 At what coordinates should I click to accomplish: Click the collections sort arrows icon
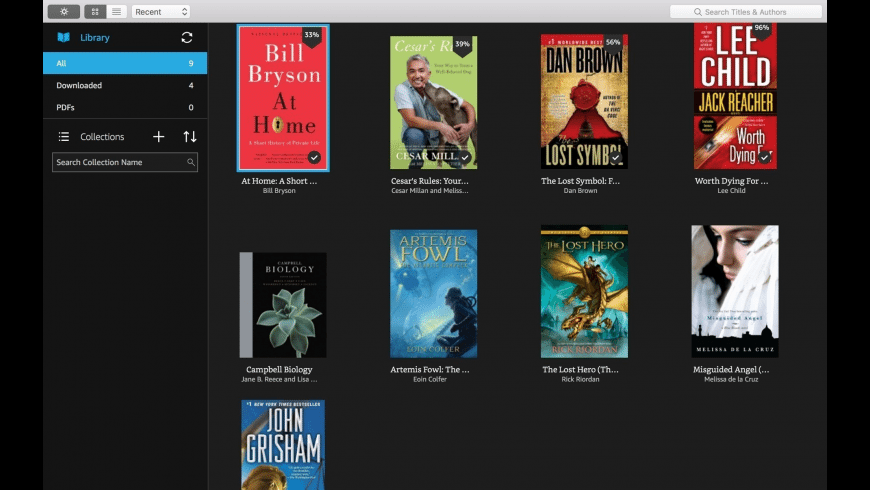coord(190,137)
